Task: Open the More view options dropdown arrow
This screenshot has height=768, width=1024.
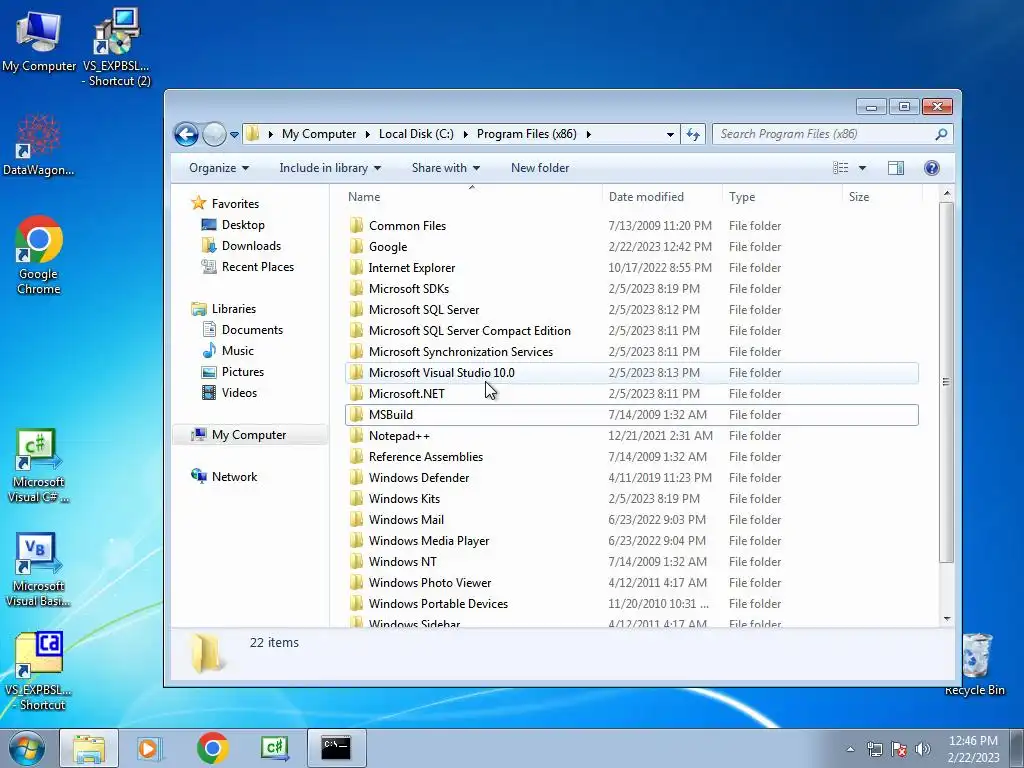Action: coord(862,168)
